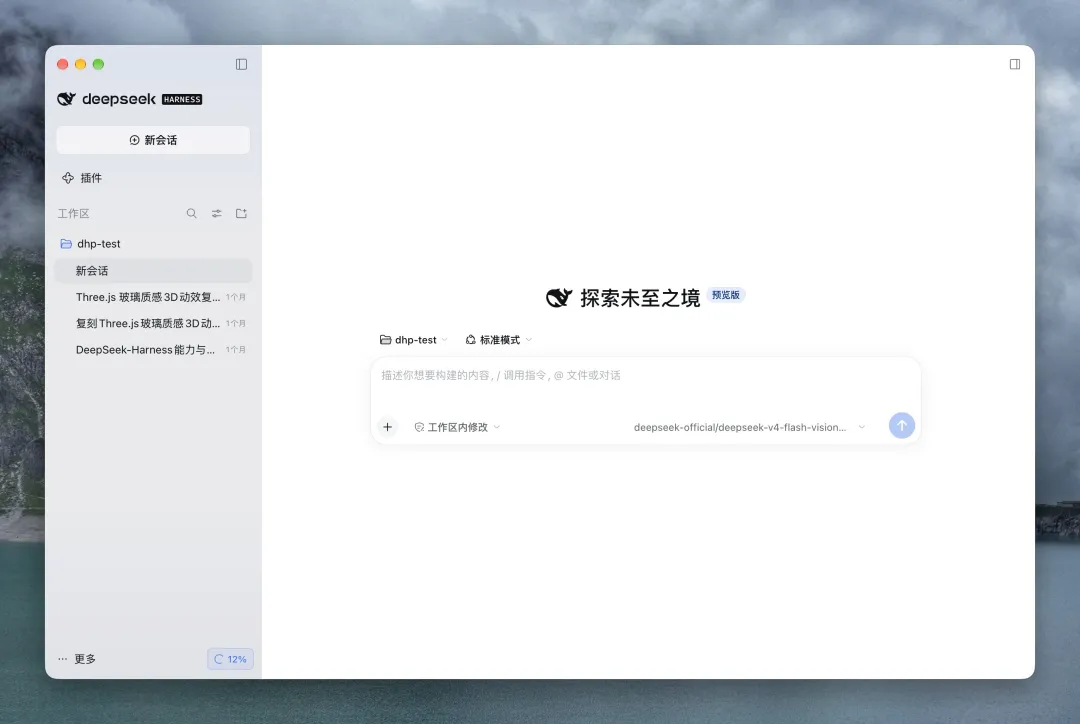The image size is (1080, 724).
Task: Open 工作区内修改 permission dropdown
Action: coord(457,427)
